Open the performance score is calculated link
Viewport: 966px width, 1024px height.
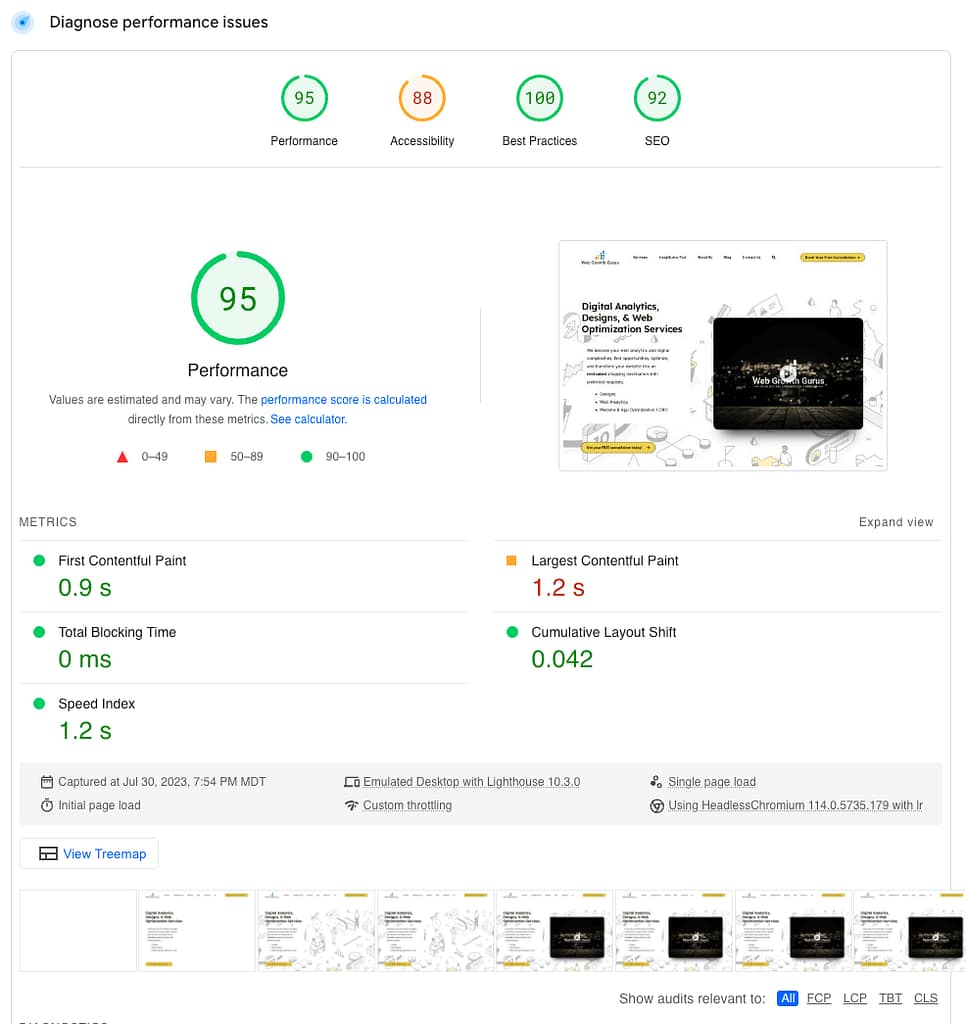click(344, 399)
